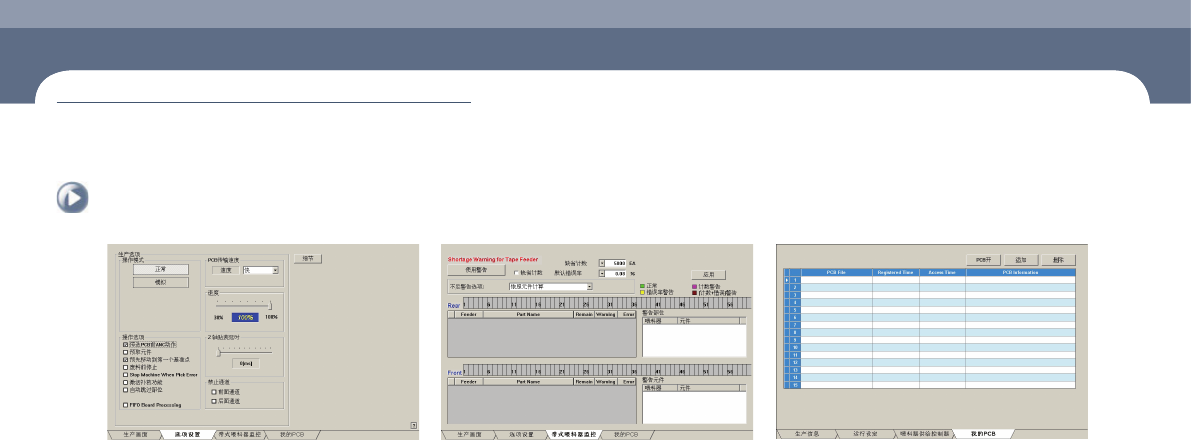Screen dimensions: 1191x440
Task: Click the 模拟 operation mode button
Action: (160, 282)
